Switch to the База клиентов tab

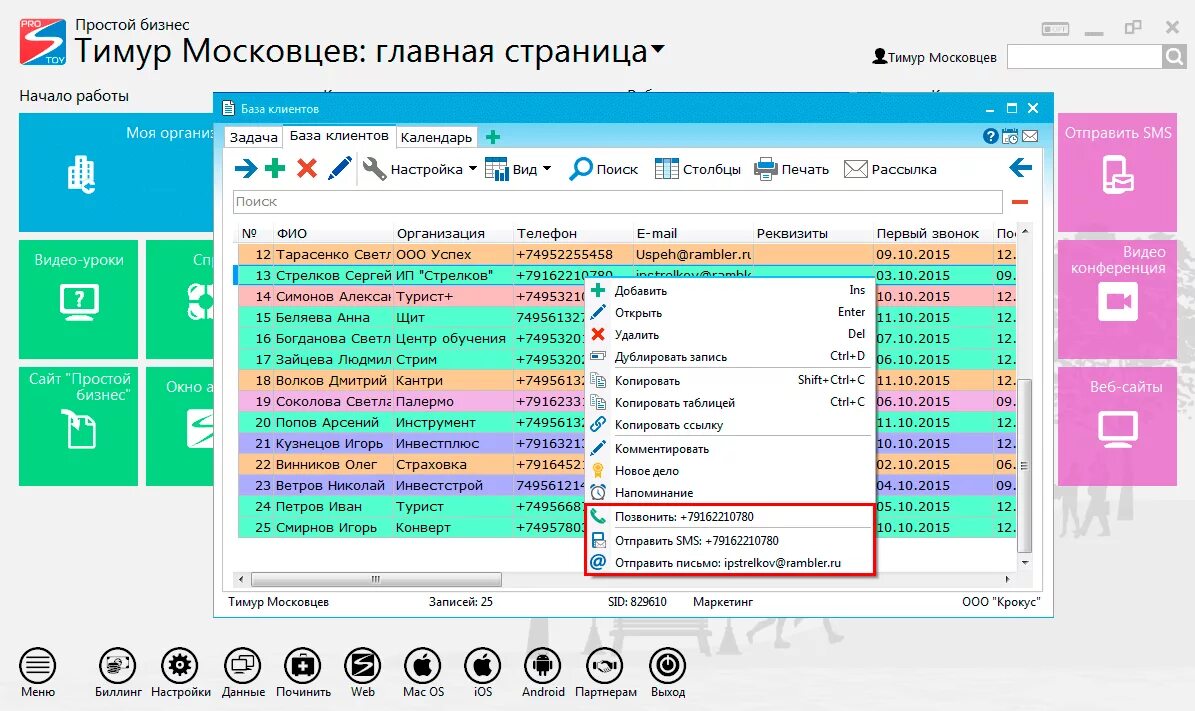339,136
